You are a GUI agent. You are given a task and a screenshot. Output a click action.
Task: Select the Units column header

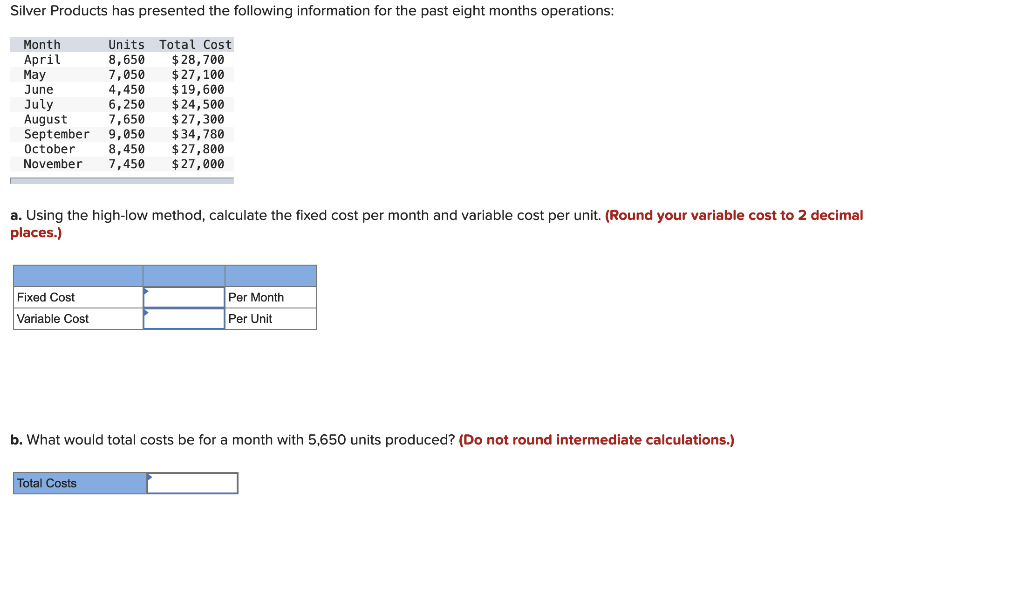126,44
